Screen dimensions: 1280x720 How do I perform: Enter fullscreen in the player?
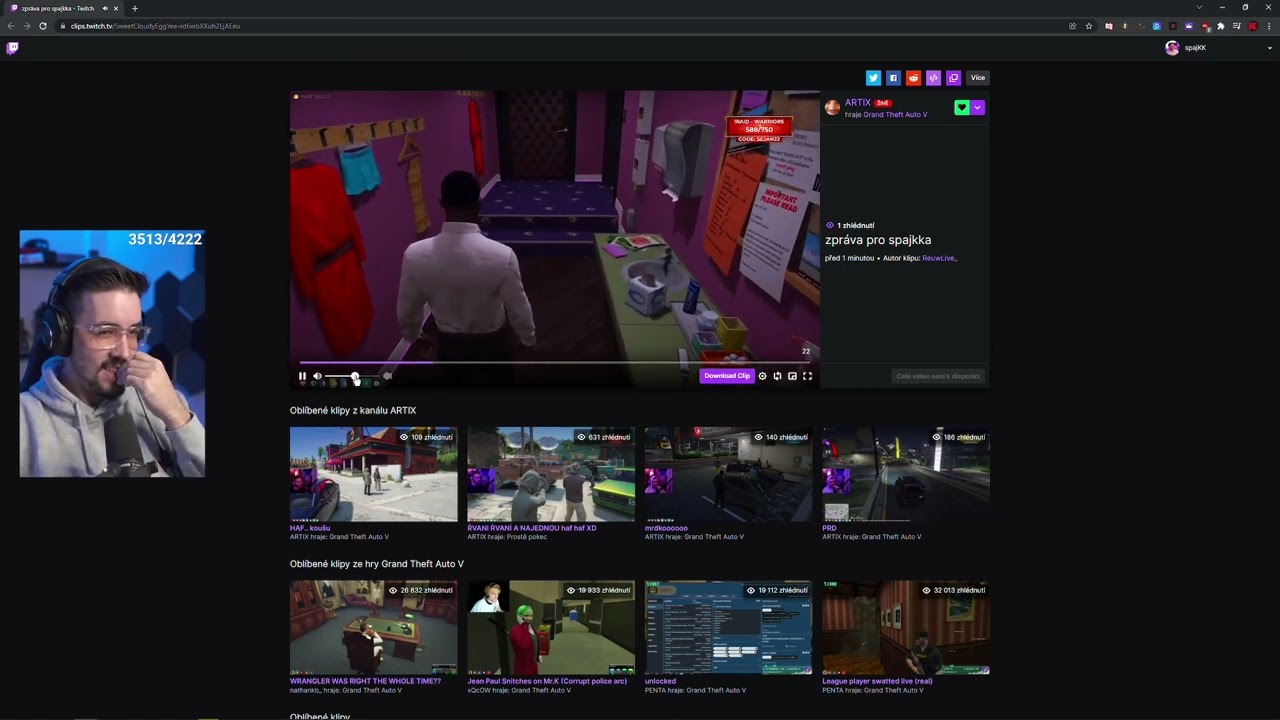[x=807, y=376]
